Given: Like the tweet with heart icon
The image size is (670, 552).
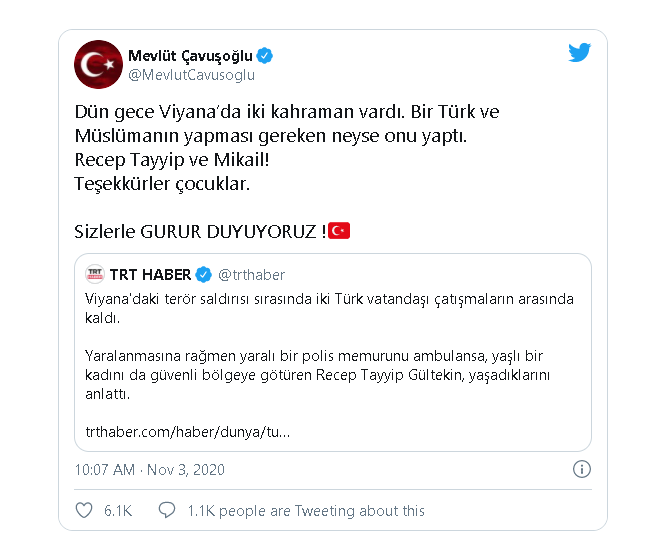Looking at the screenshot, I should (84, 510).
